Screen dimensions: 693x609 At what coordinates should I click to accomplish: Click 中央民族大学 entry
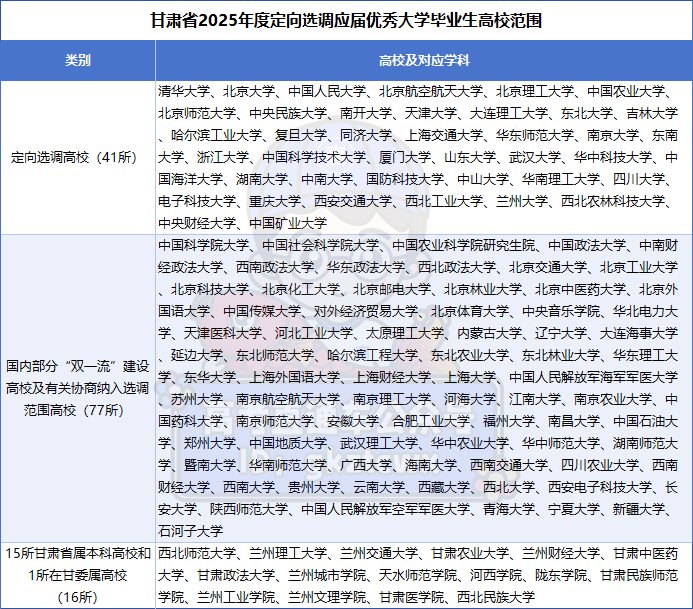(288, 114)
